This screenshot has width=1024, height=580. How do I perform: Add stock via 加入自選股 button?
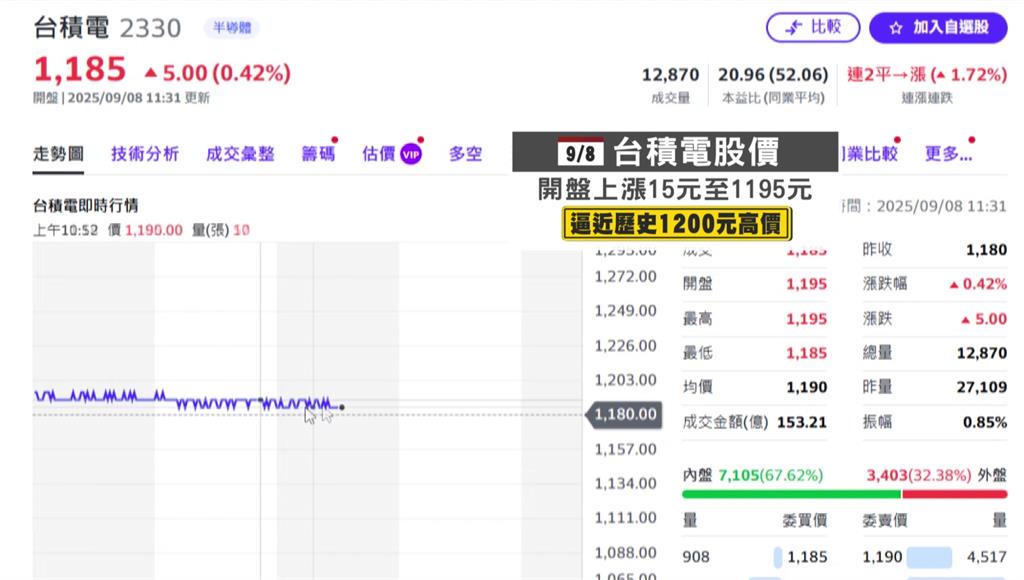pyautogui.click(x=938, y=27)
